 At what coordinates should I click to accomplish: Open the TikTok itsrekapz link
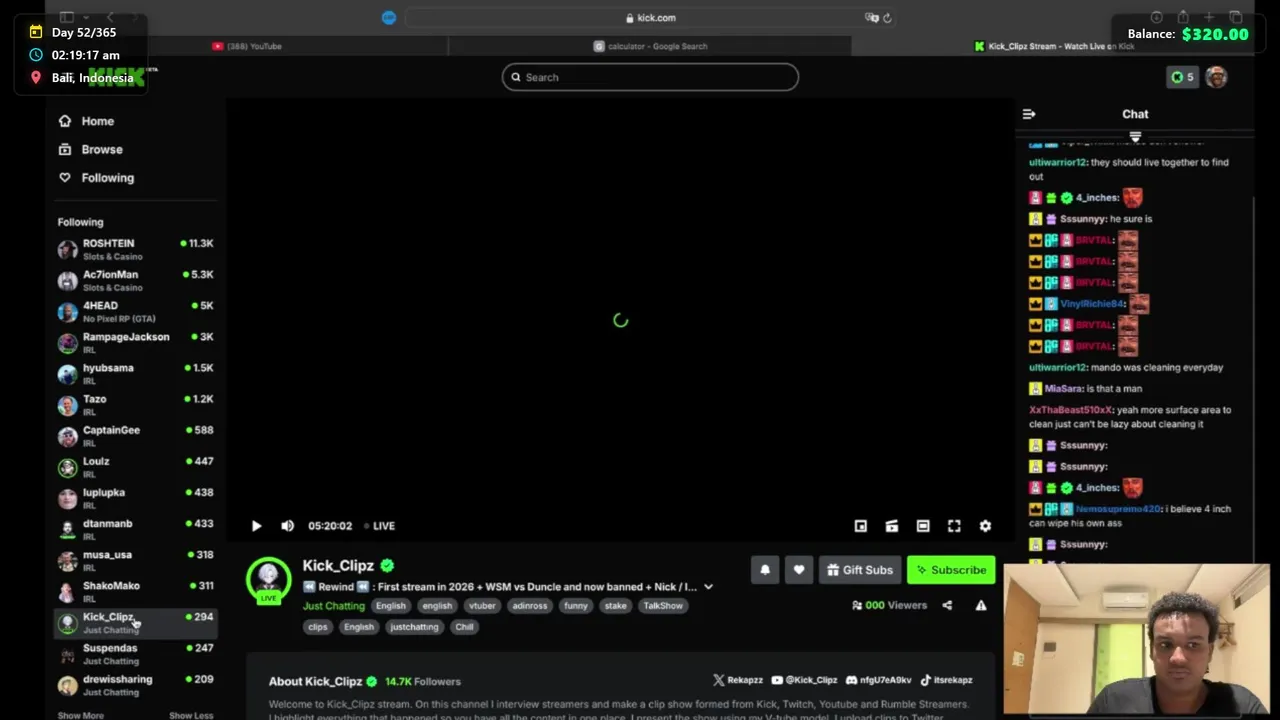pos(946,680)
